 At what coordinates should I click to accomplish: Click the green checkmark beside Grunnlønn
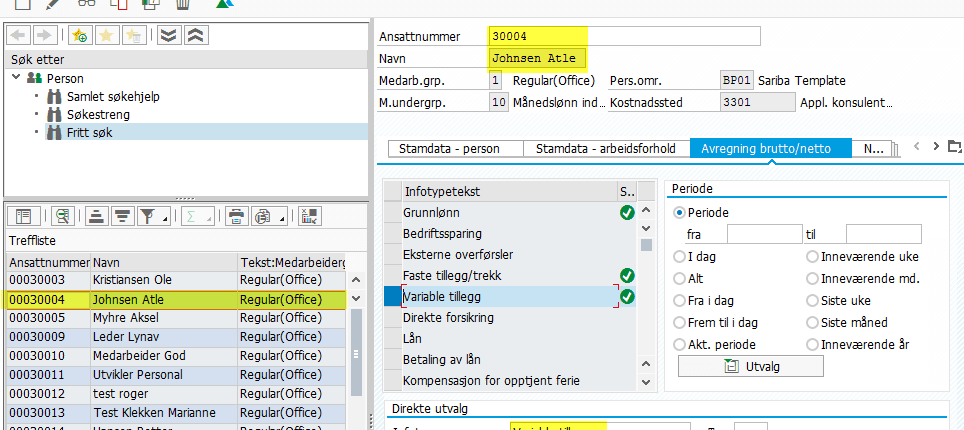click(x=627, y=213)
